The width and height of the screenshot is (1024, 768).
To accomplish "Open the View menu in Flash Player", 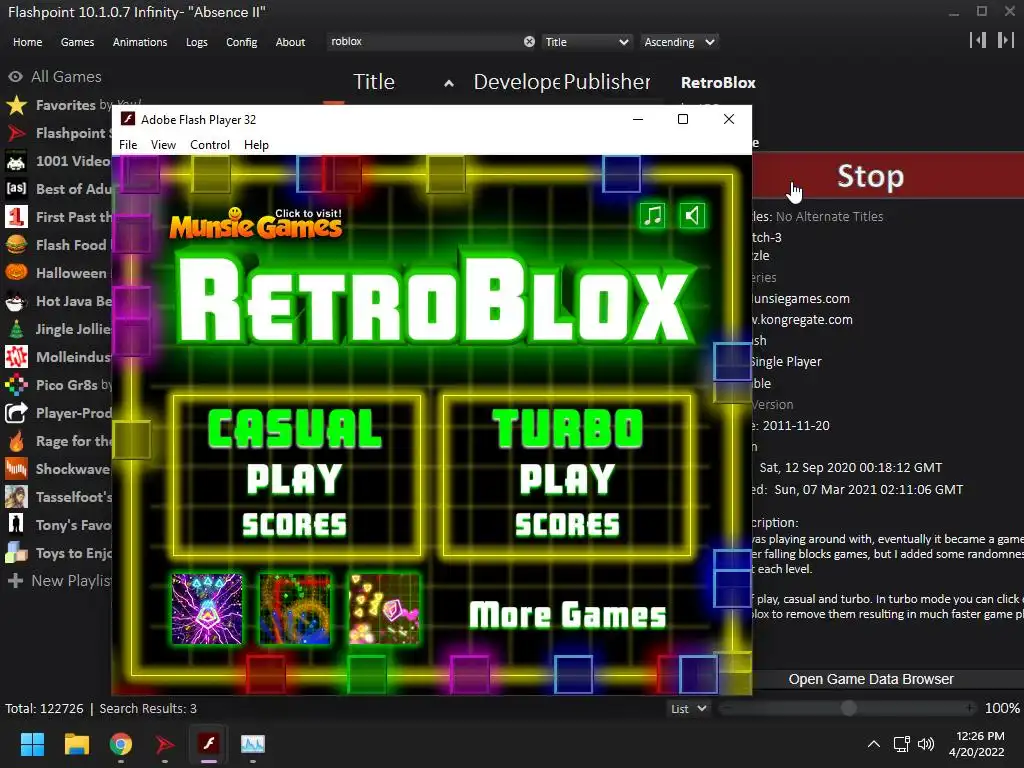I will (163, 145).
